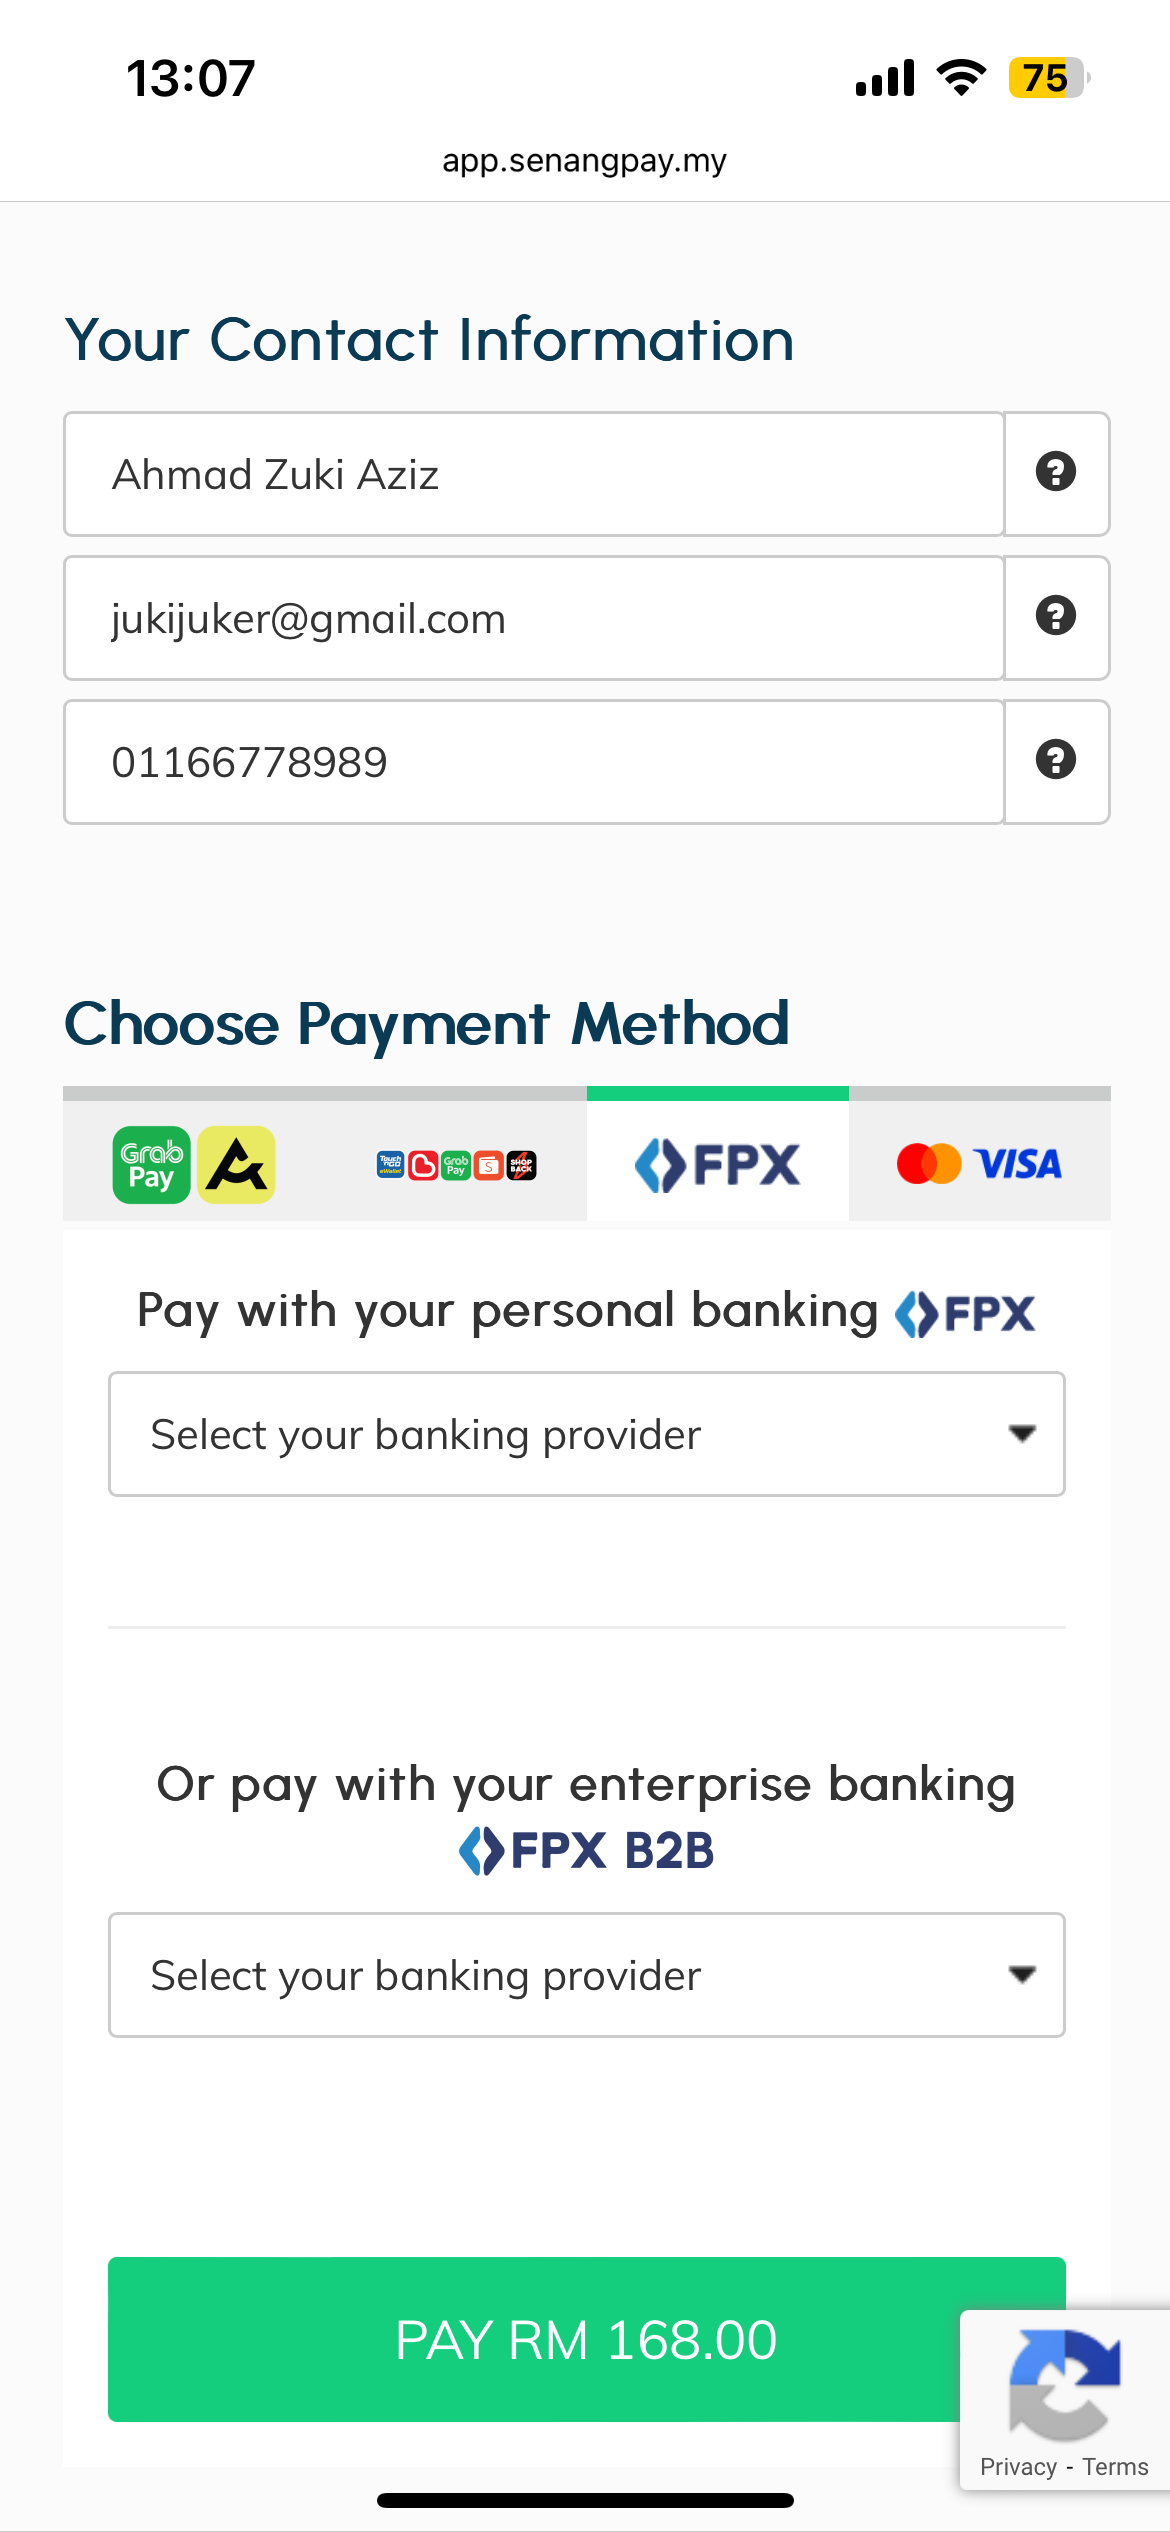Click the help icon beside the email field

point(1056,616)
